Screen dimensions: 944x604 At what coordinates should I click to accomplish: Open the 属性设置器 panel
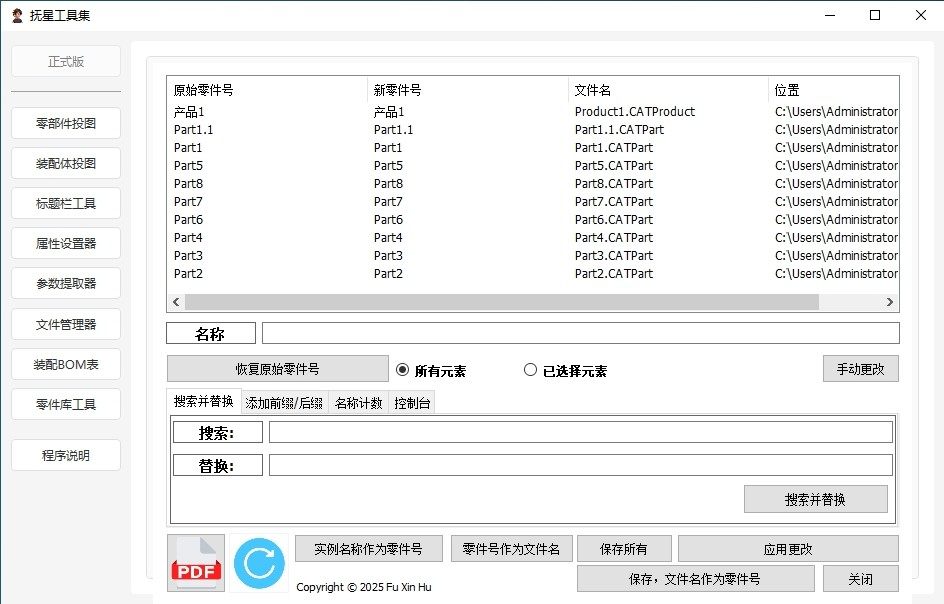point(66,243)
